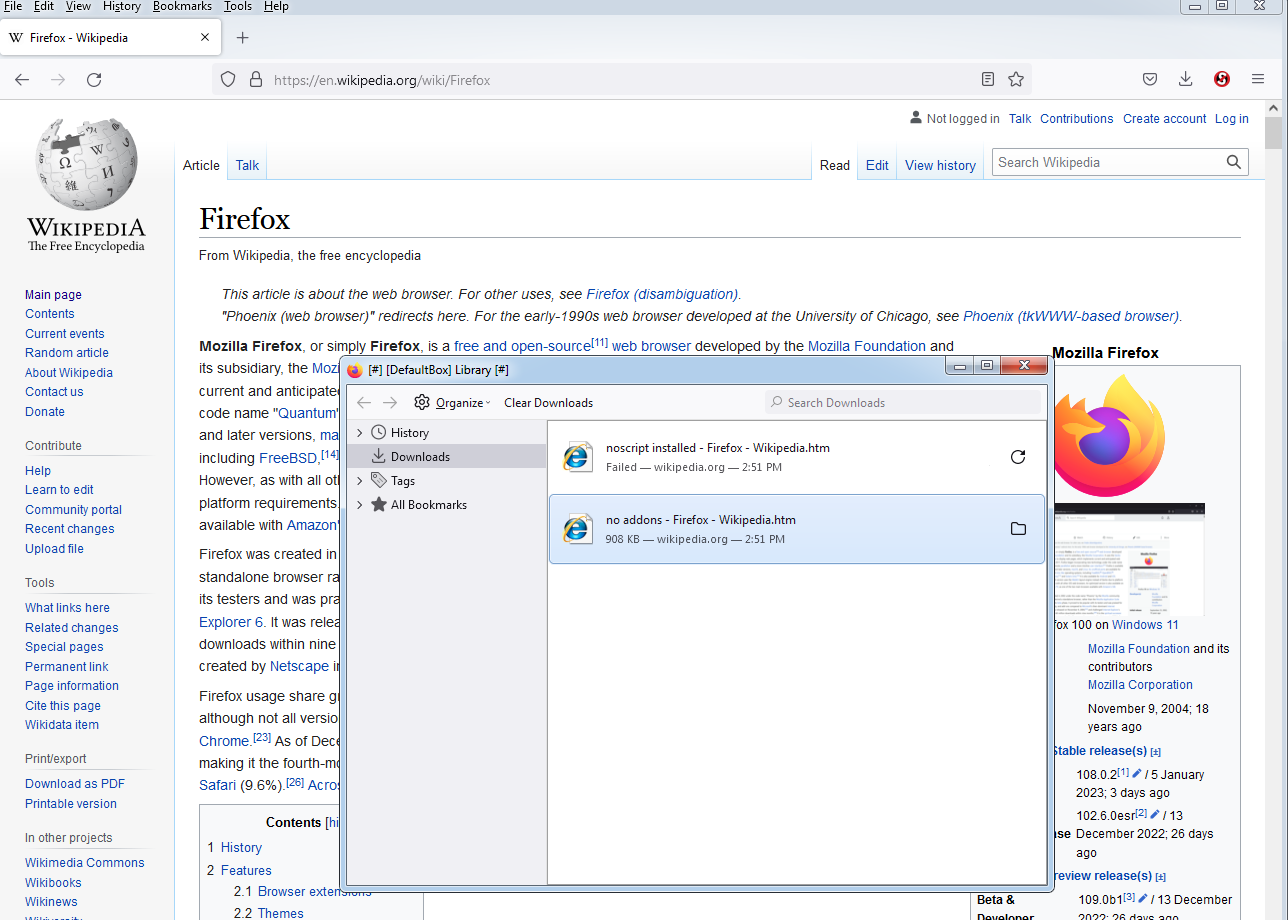The image size is (1288, 920).
Task: Click Clear Downloads
Action: click(548, 402)
